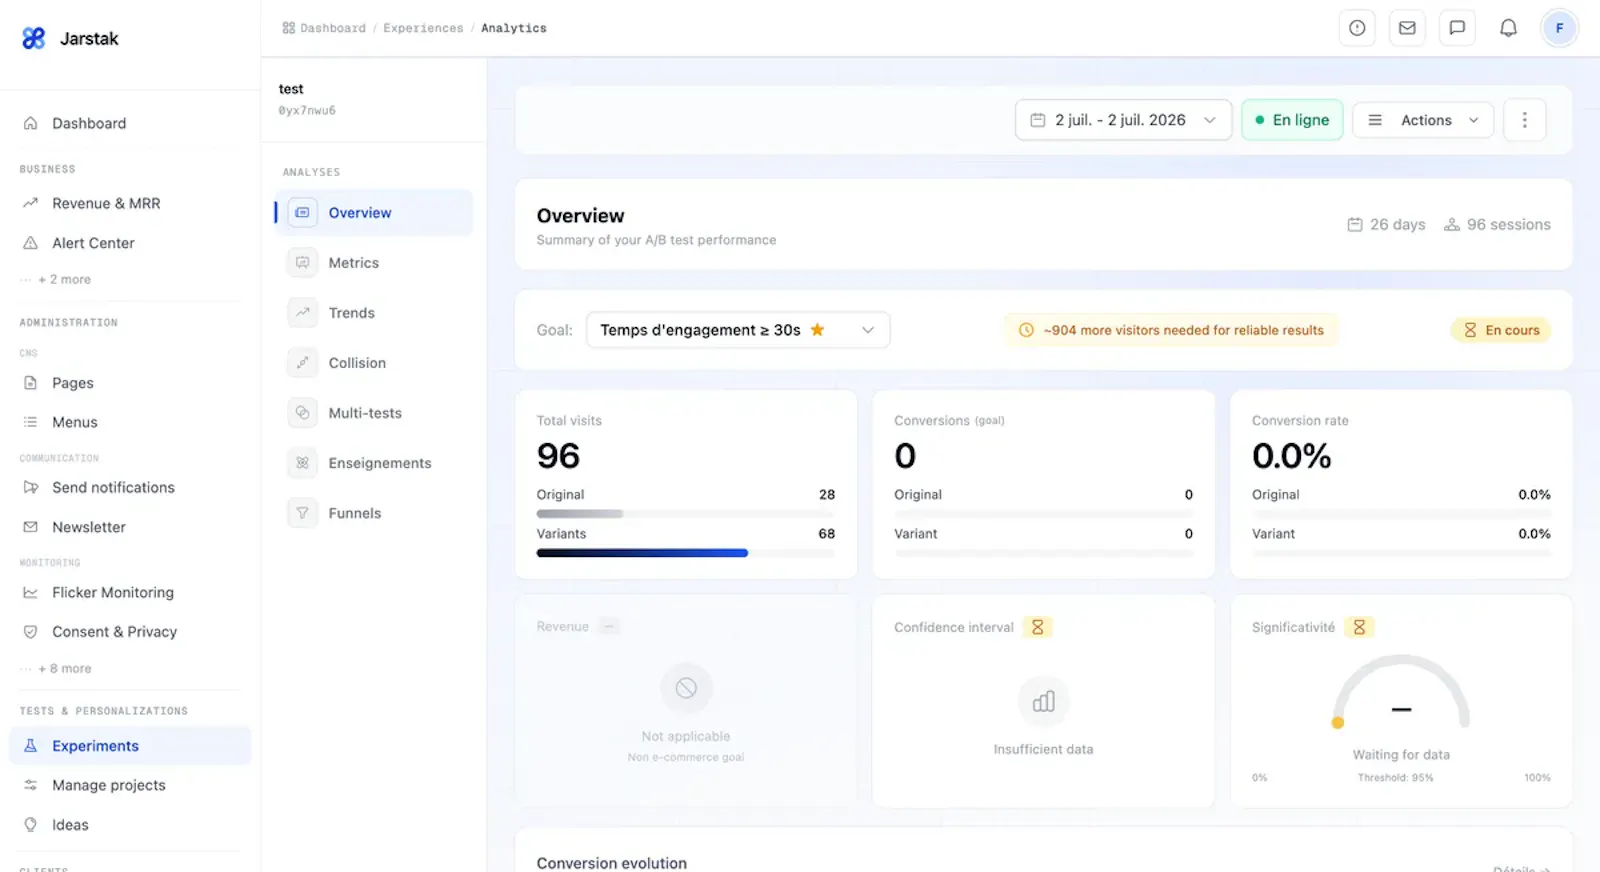Go to Experiences breadcrumb link

point(423,28)
